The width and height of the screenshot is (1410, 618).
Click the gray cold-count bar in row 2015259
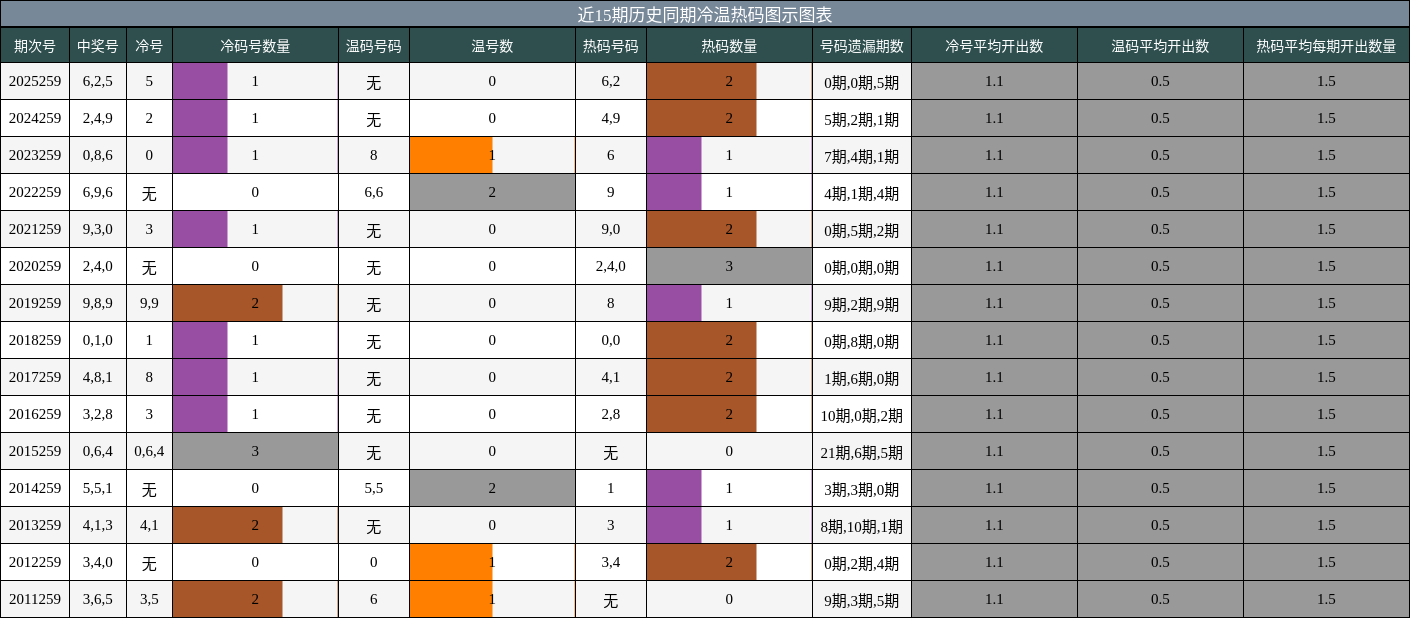click(255, 451)
